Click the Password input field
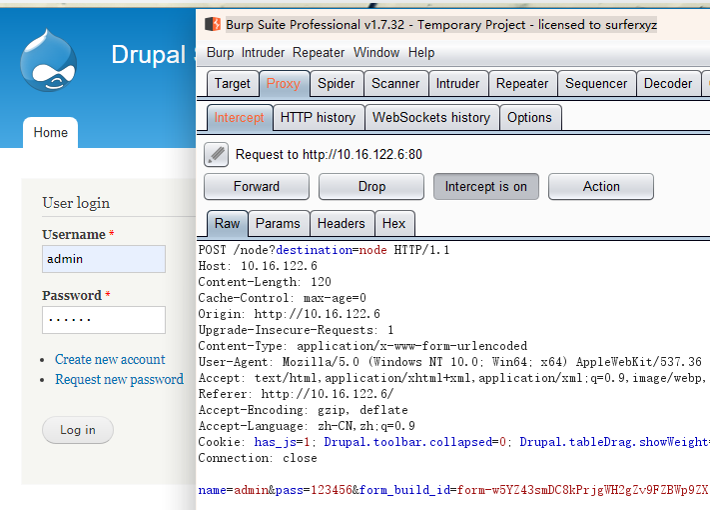710x510 pixels. pyautogui.click(x=104, y=320)
